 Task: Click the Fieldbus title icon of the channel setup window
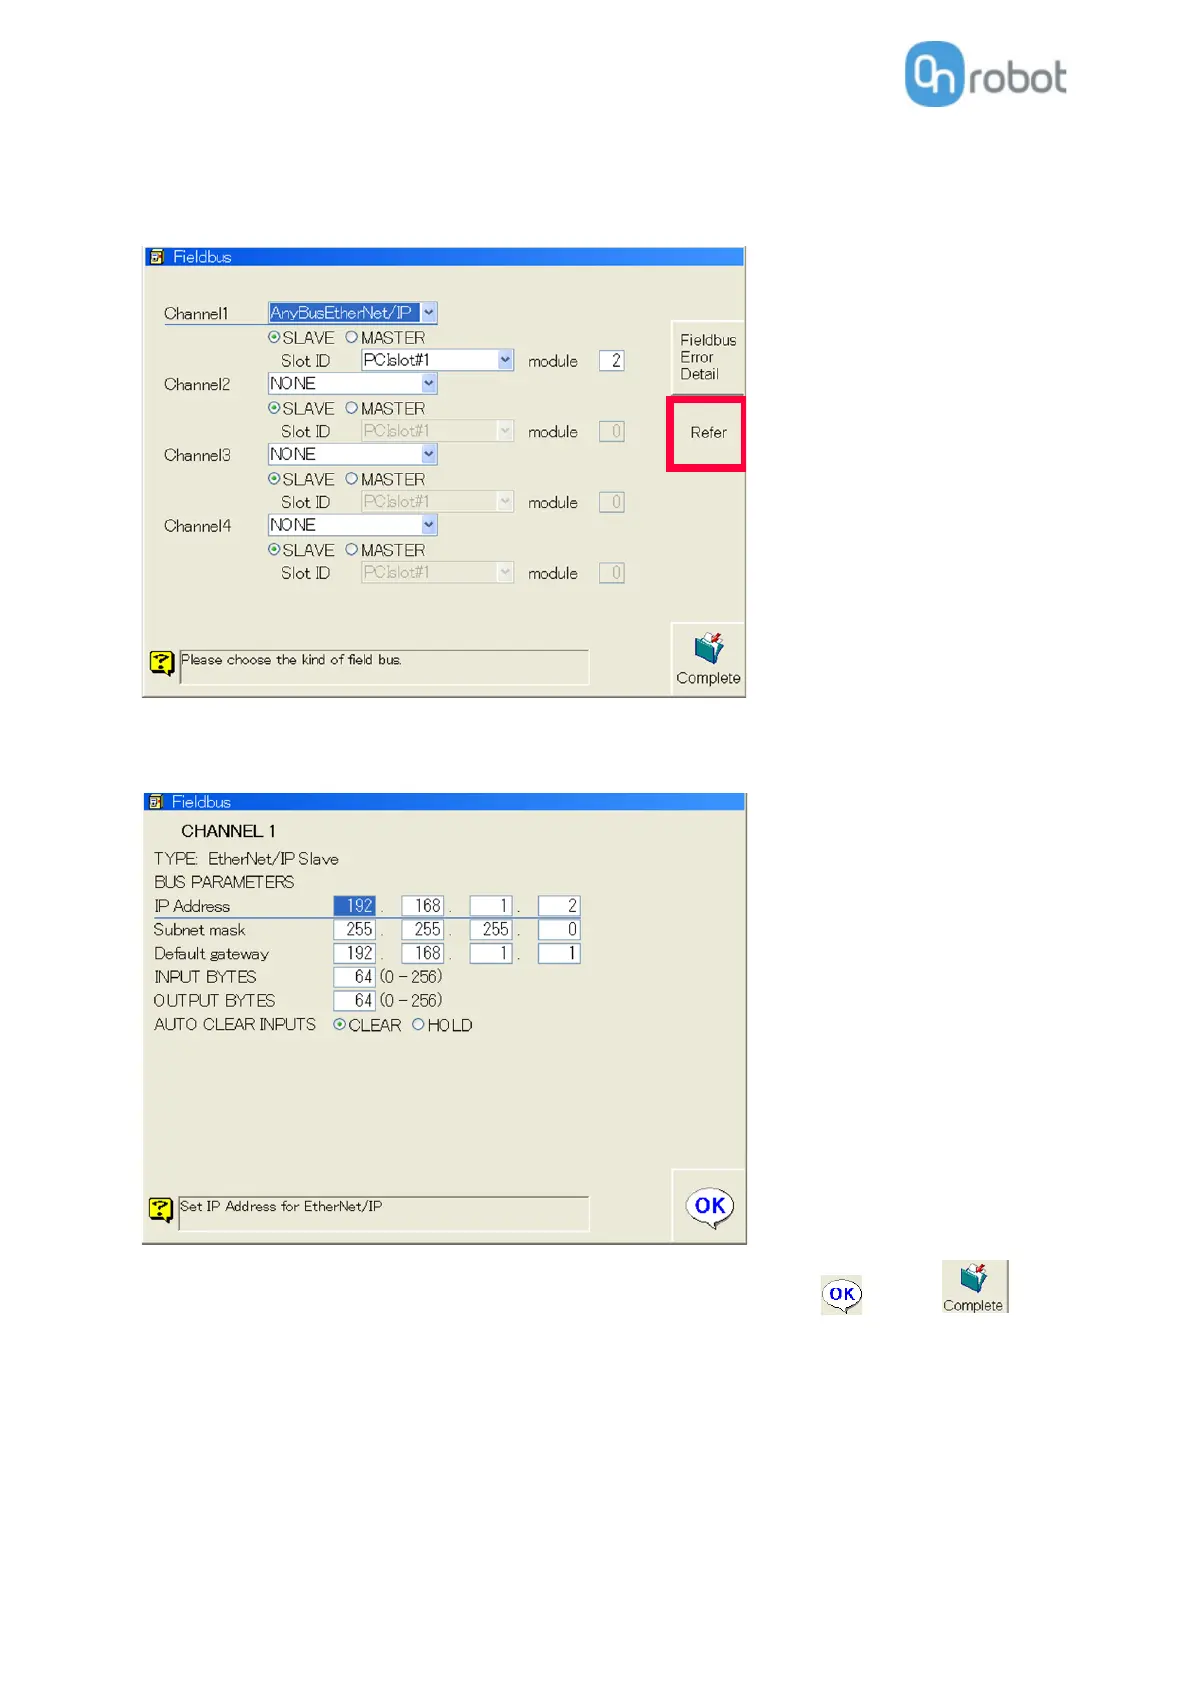tap(156, 257)
